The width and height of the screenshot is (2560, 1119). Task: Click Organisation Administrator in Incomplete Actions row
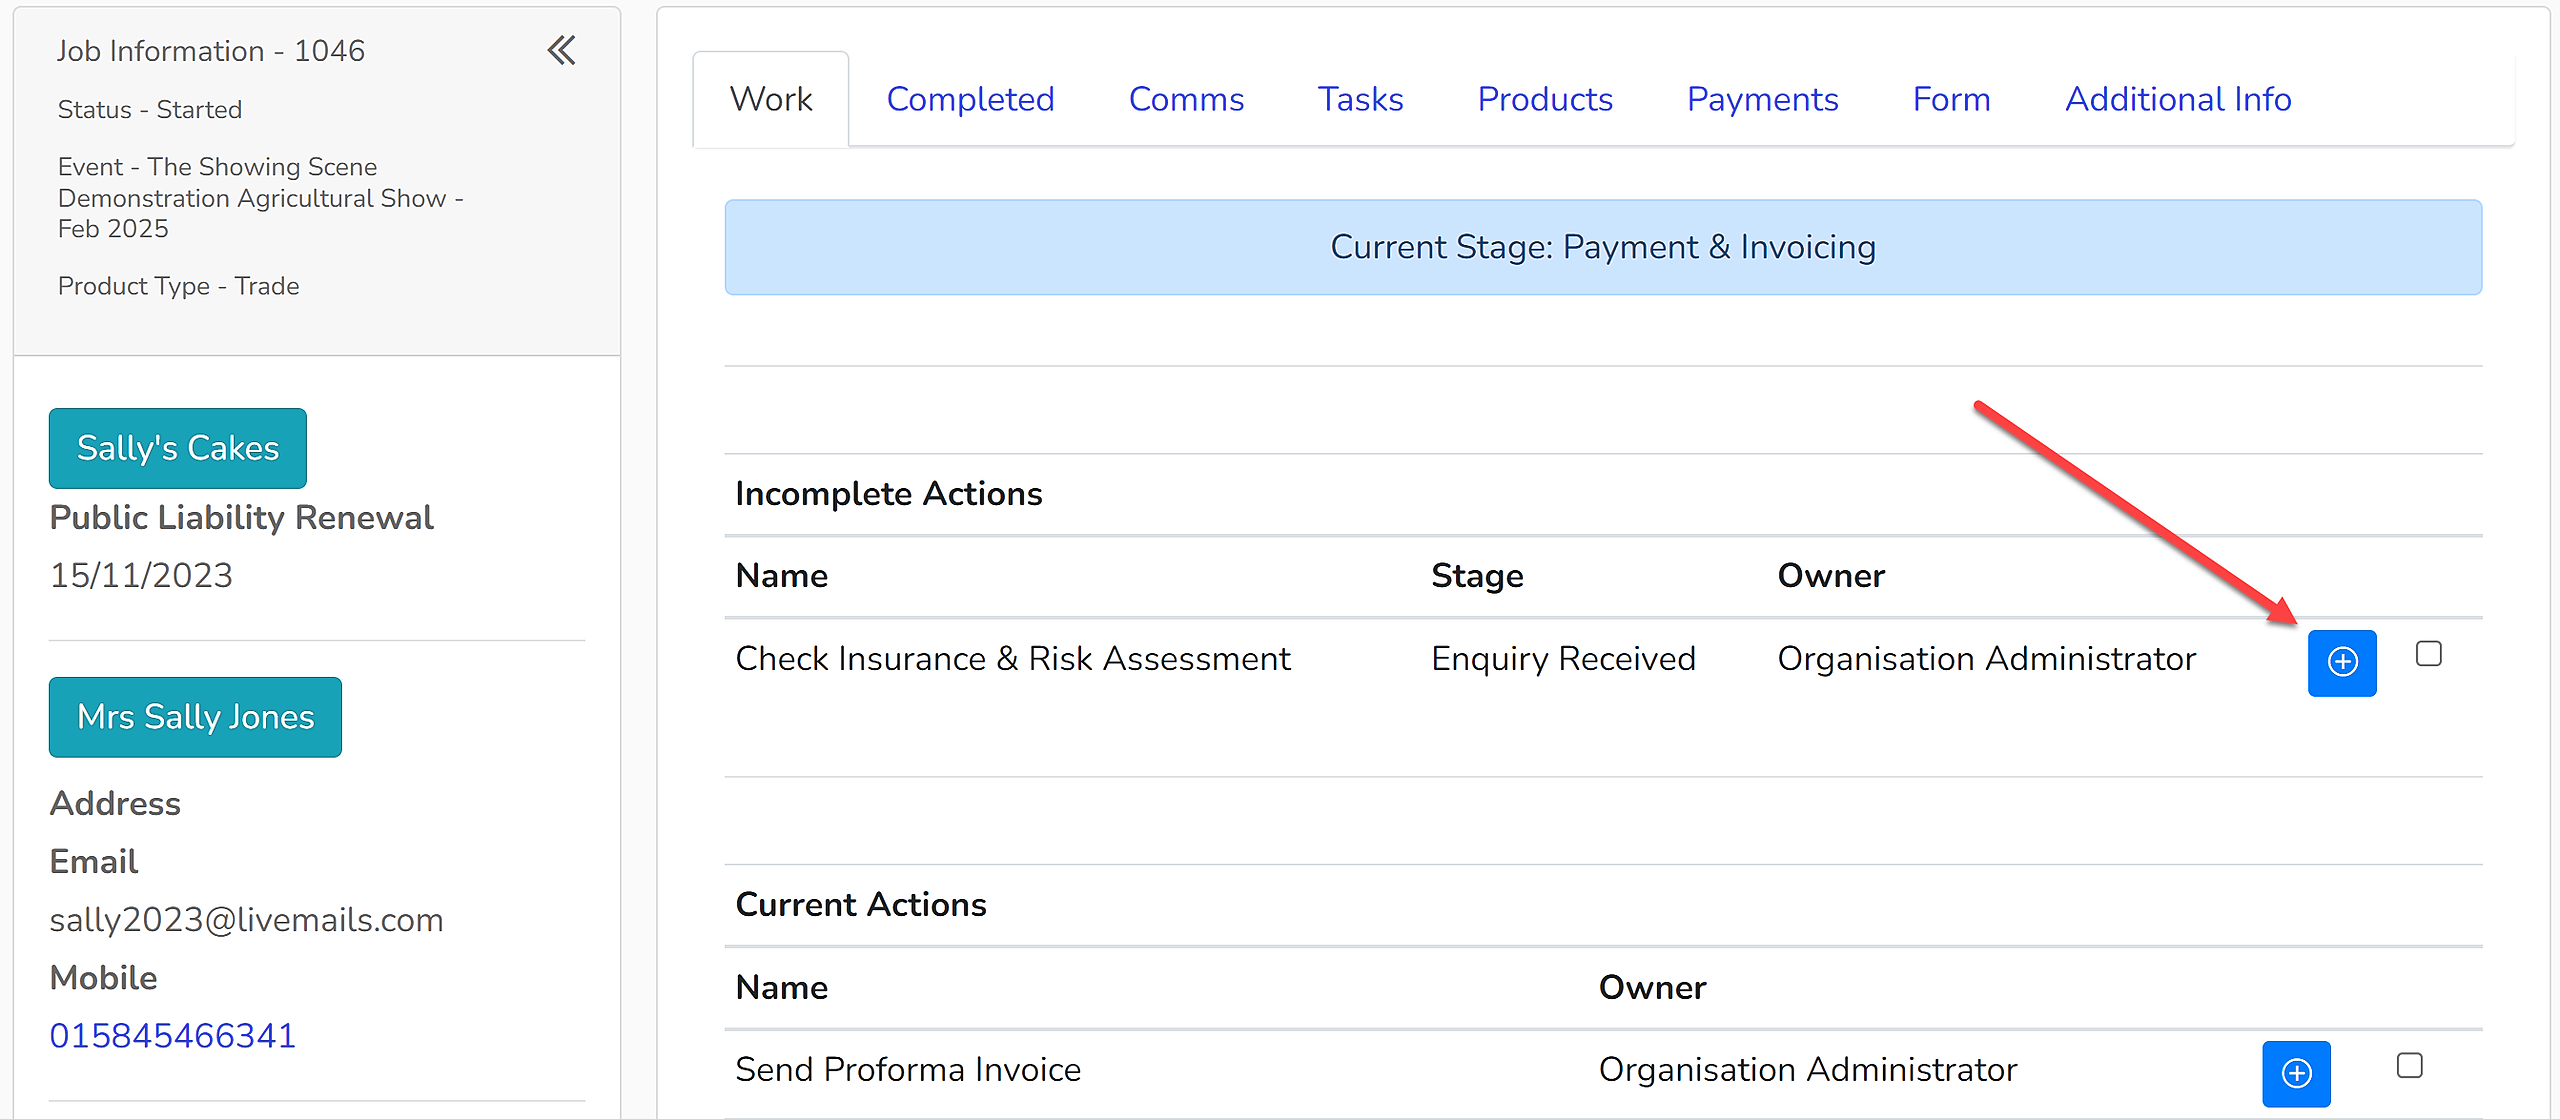[x=1986, y=659]
